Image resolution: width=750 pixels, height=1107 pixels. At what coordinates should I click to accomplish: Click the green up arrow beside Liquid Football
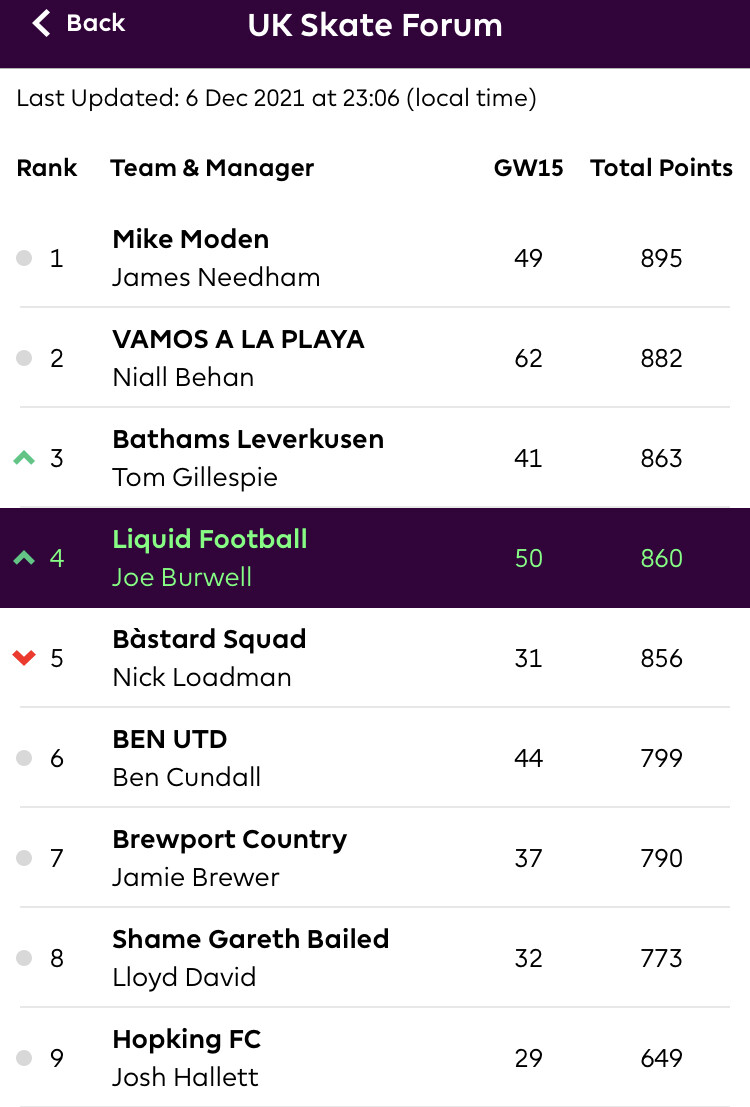24,558
